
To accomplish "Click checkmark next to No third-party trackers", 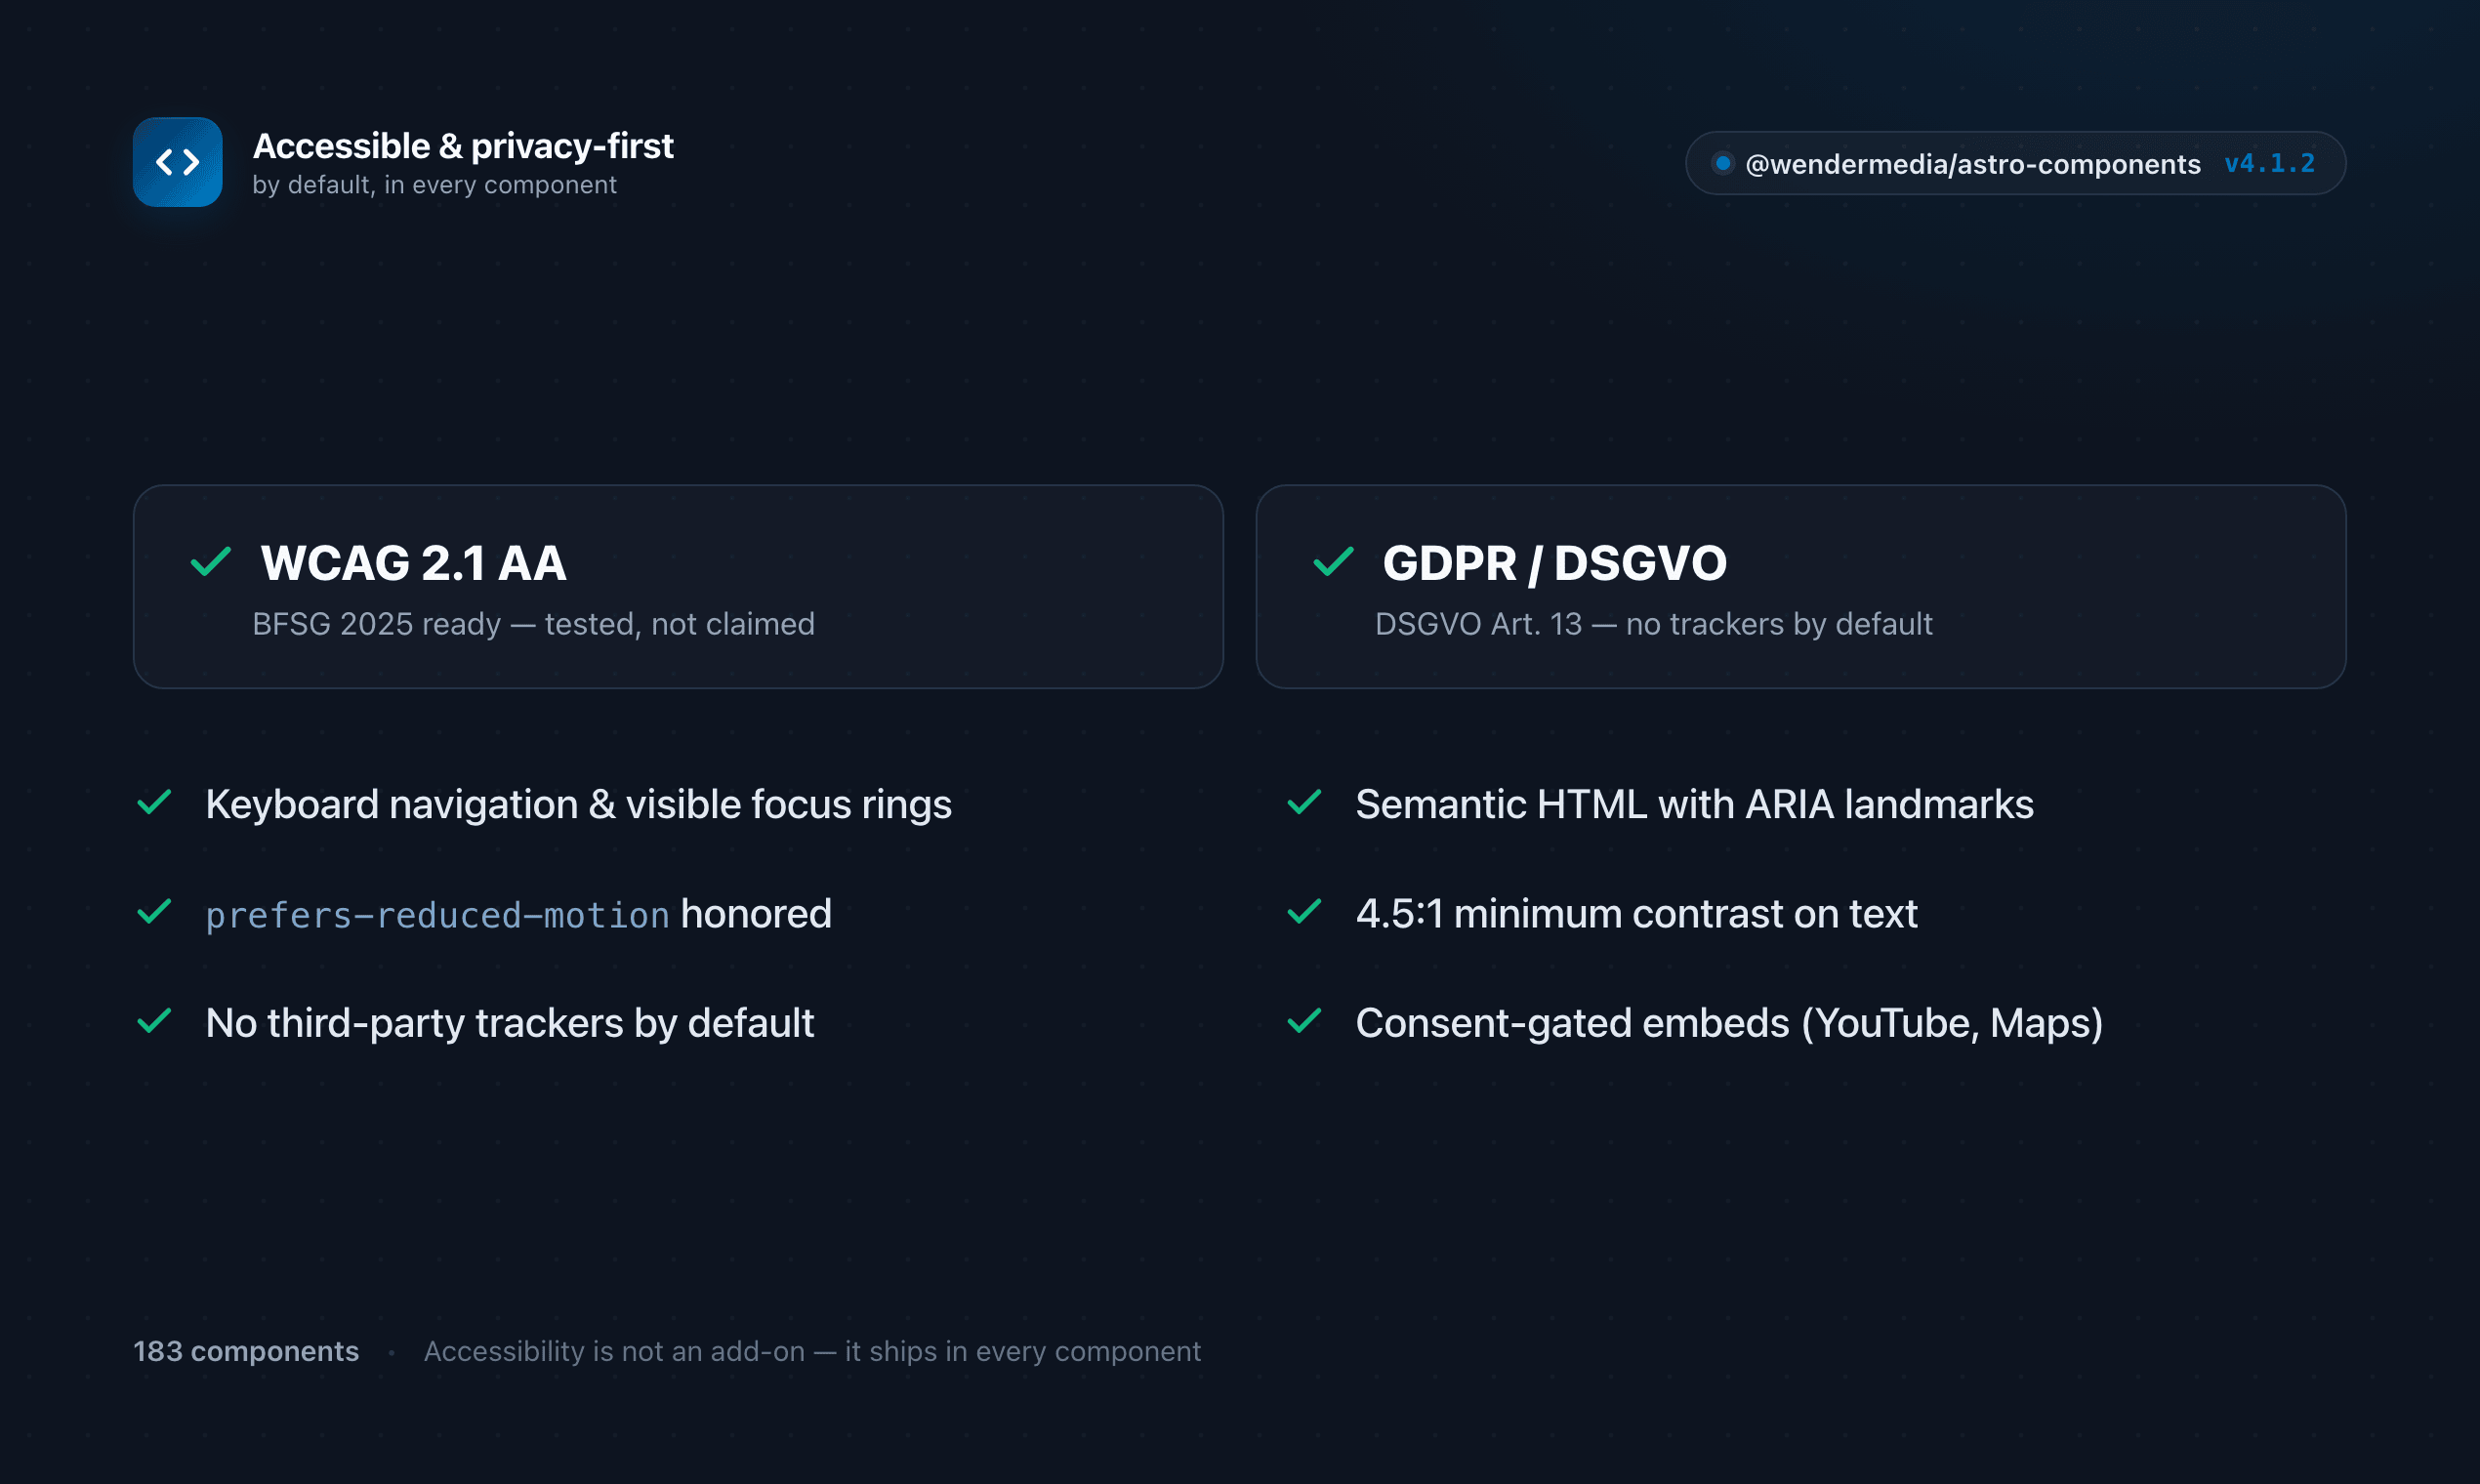I will (155, 1020).
